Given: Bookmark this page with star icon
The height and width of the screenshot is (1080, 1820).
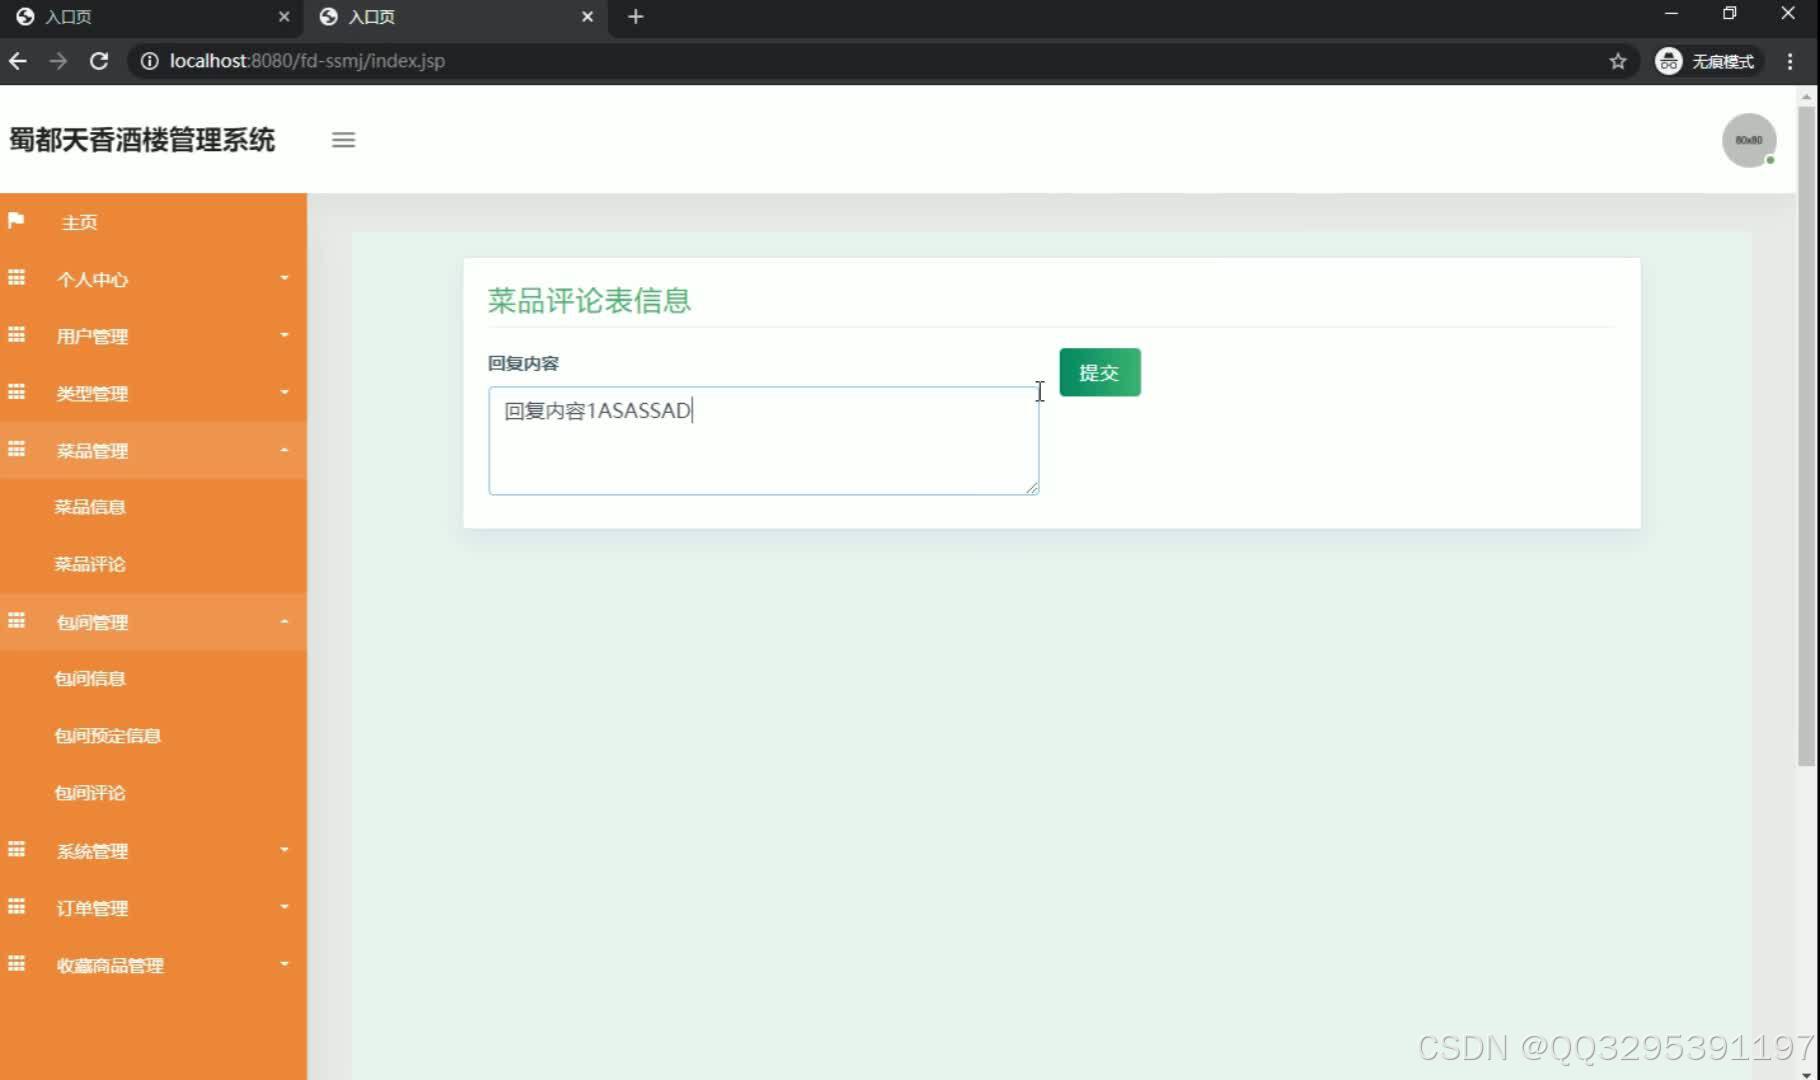Looking at the screenshot, I should 1618,61.
